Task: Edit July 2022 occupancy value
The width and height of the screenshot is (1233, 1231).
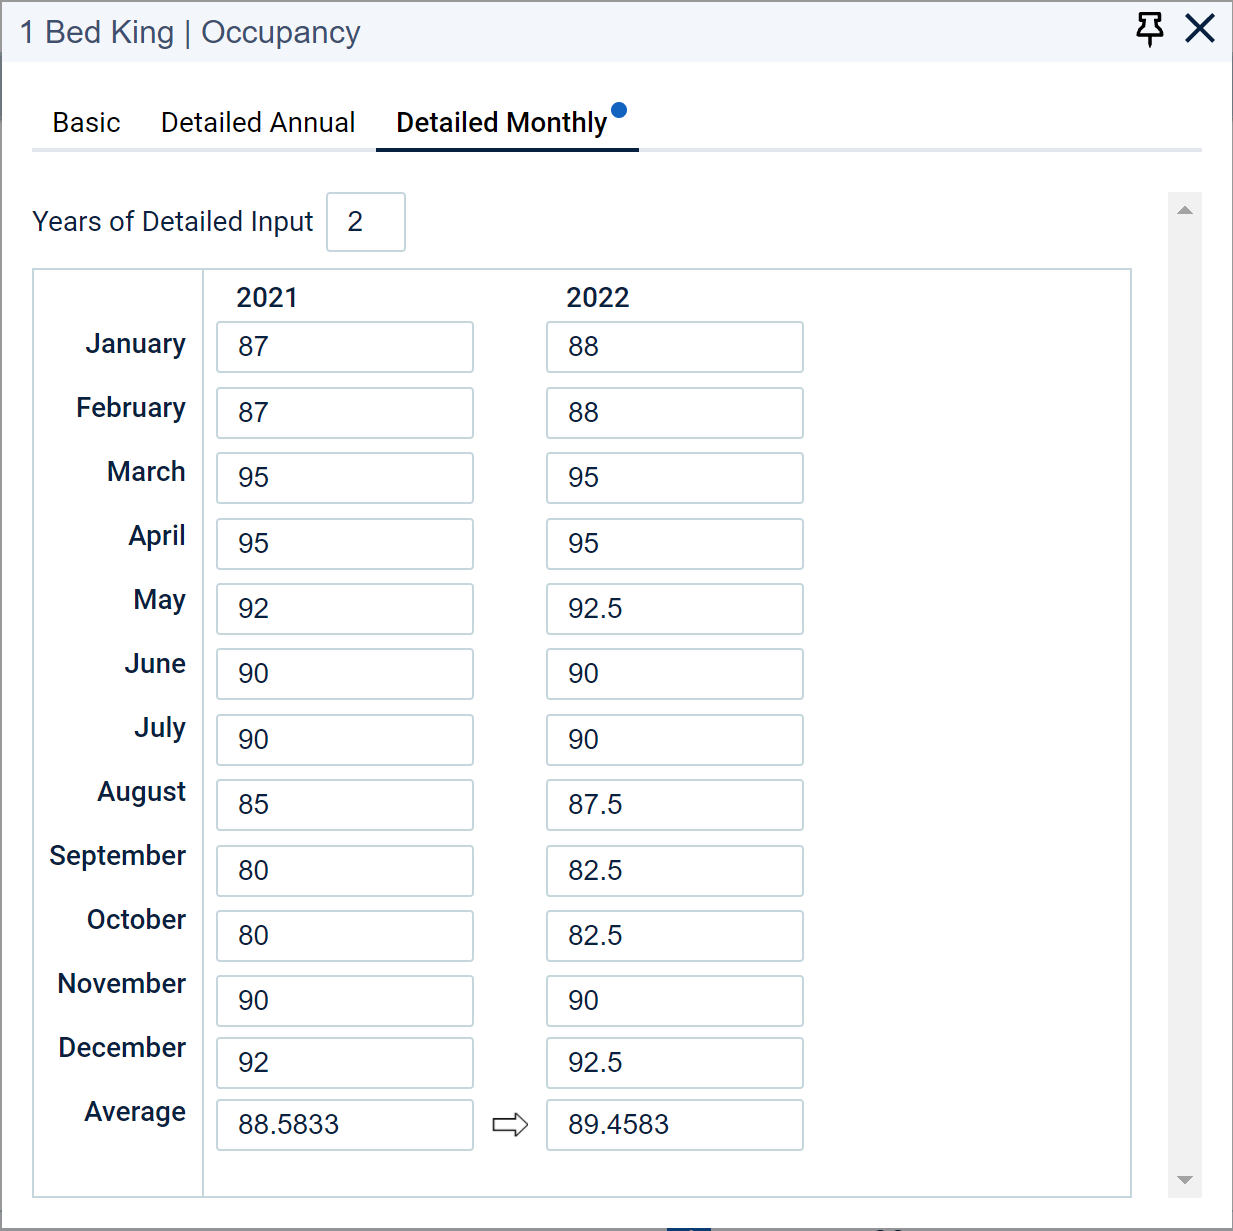Action: tap(675, 740)
